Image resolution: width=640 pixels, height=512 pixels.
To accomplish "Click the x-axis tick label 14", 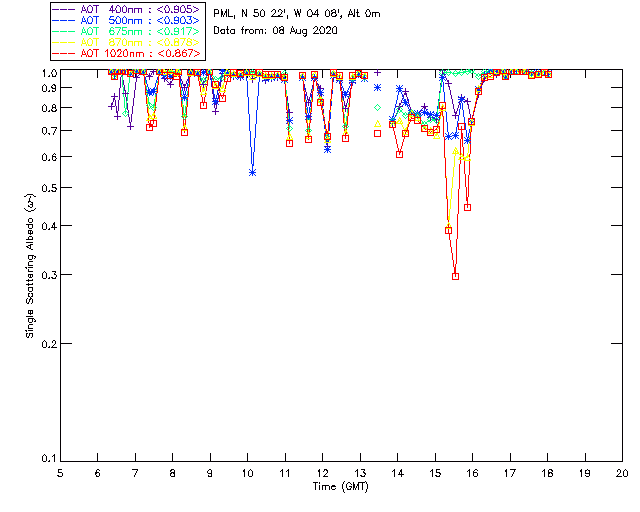I will 398,473.
